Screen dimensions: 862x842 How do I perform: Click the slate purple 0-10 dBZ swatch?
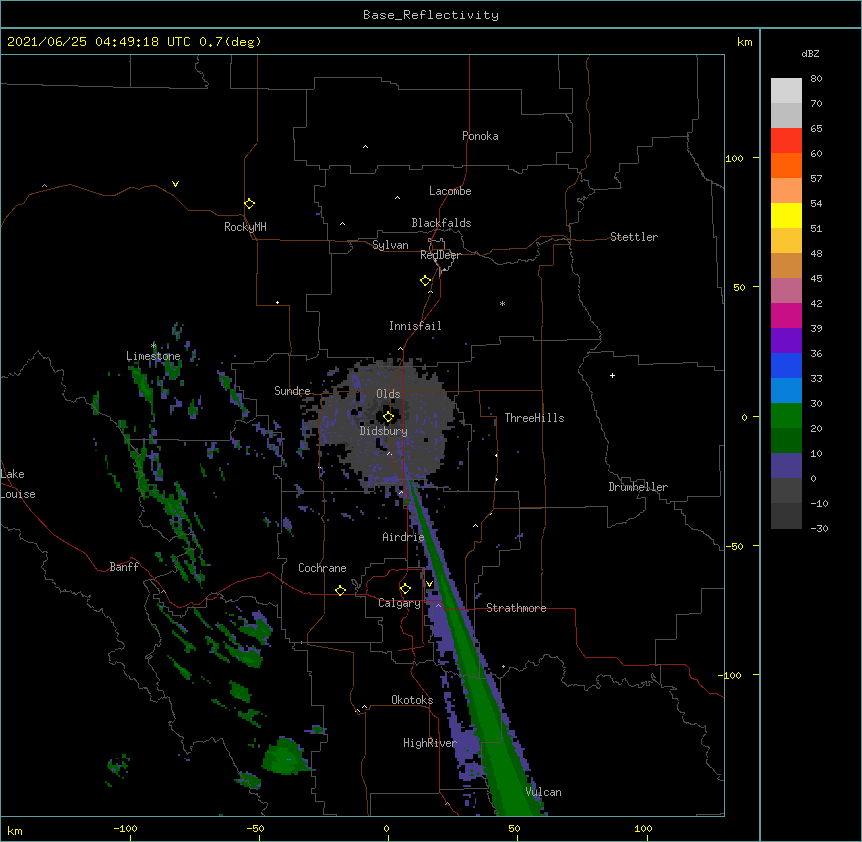[786, 466]
